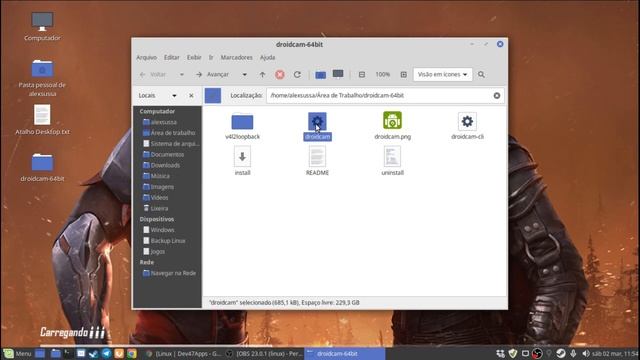Toggle the location bar path mode button
Viewport: 640px width, 360px height.
click(x=213, y=96)
